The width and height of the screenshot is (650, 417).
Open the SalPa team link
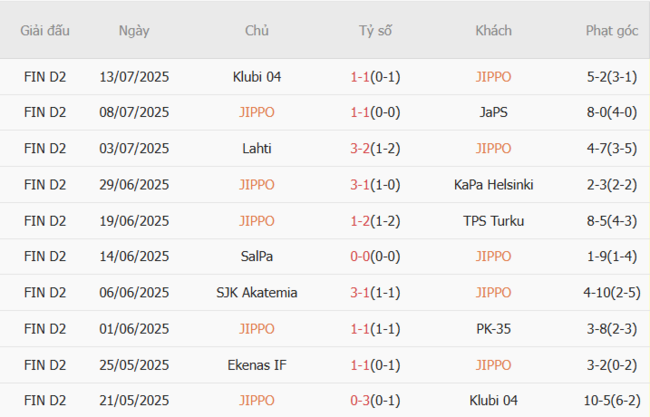click(256, 256)
